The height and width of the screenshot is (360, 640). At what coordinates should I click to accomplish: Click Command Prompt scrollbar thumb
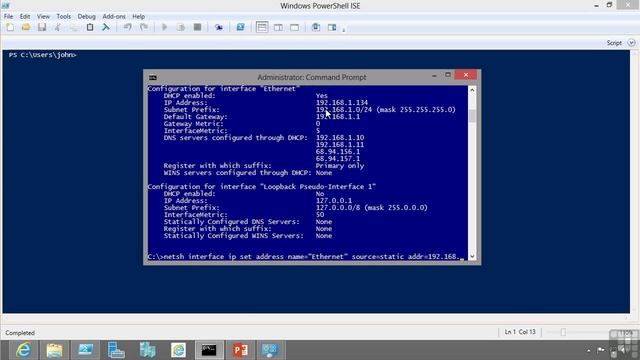pos(472,116)
